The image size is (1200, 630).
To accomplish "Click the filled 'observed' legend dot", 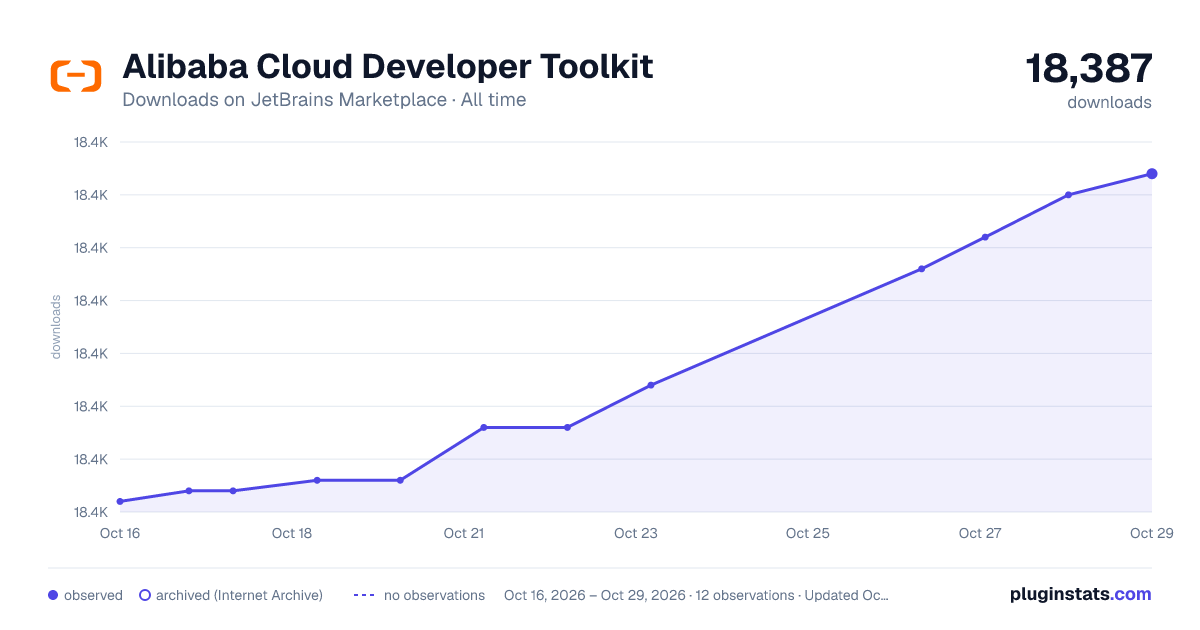I will coord(53,595).
